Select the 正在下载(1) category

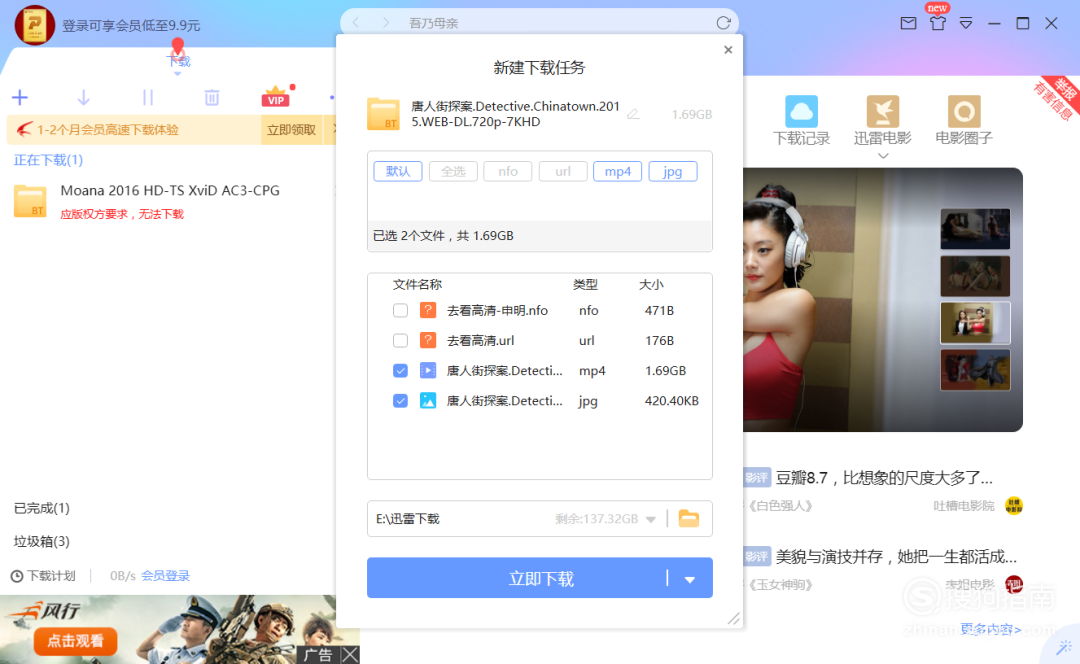point(48,160)
